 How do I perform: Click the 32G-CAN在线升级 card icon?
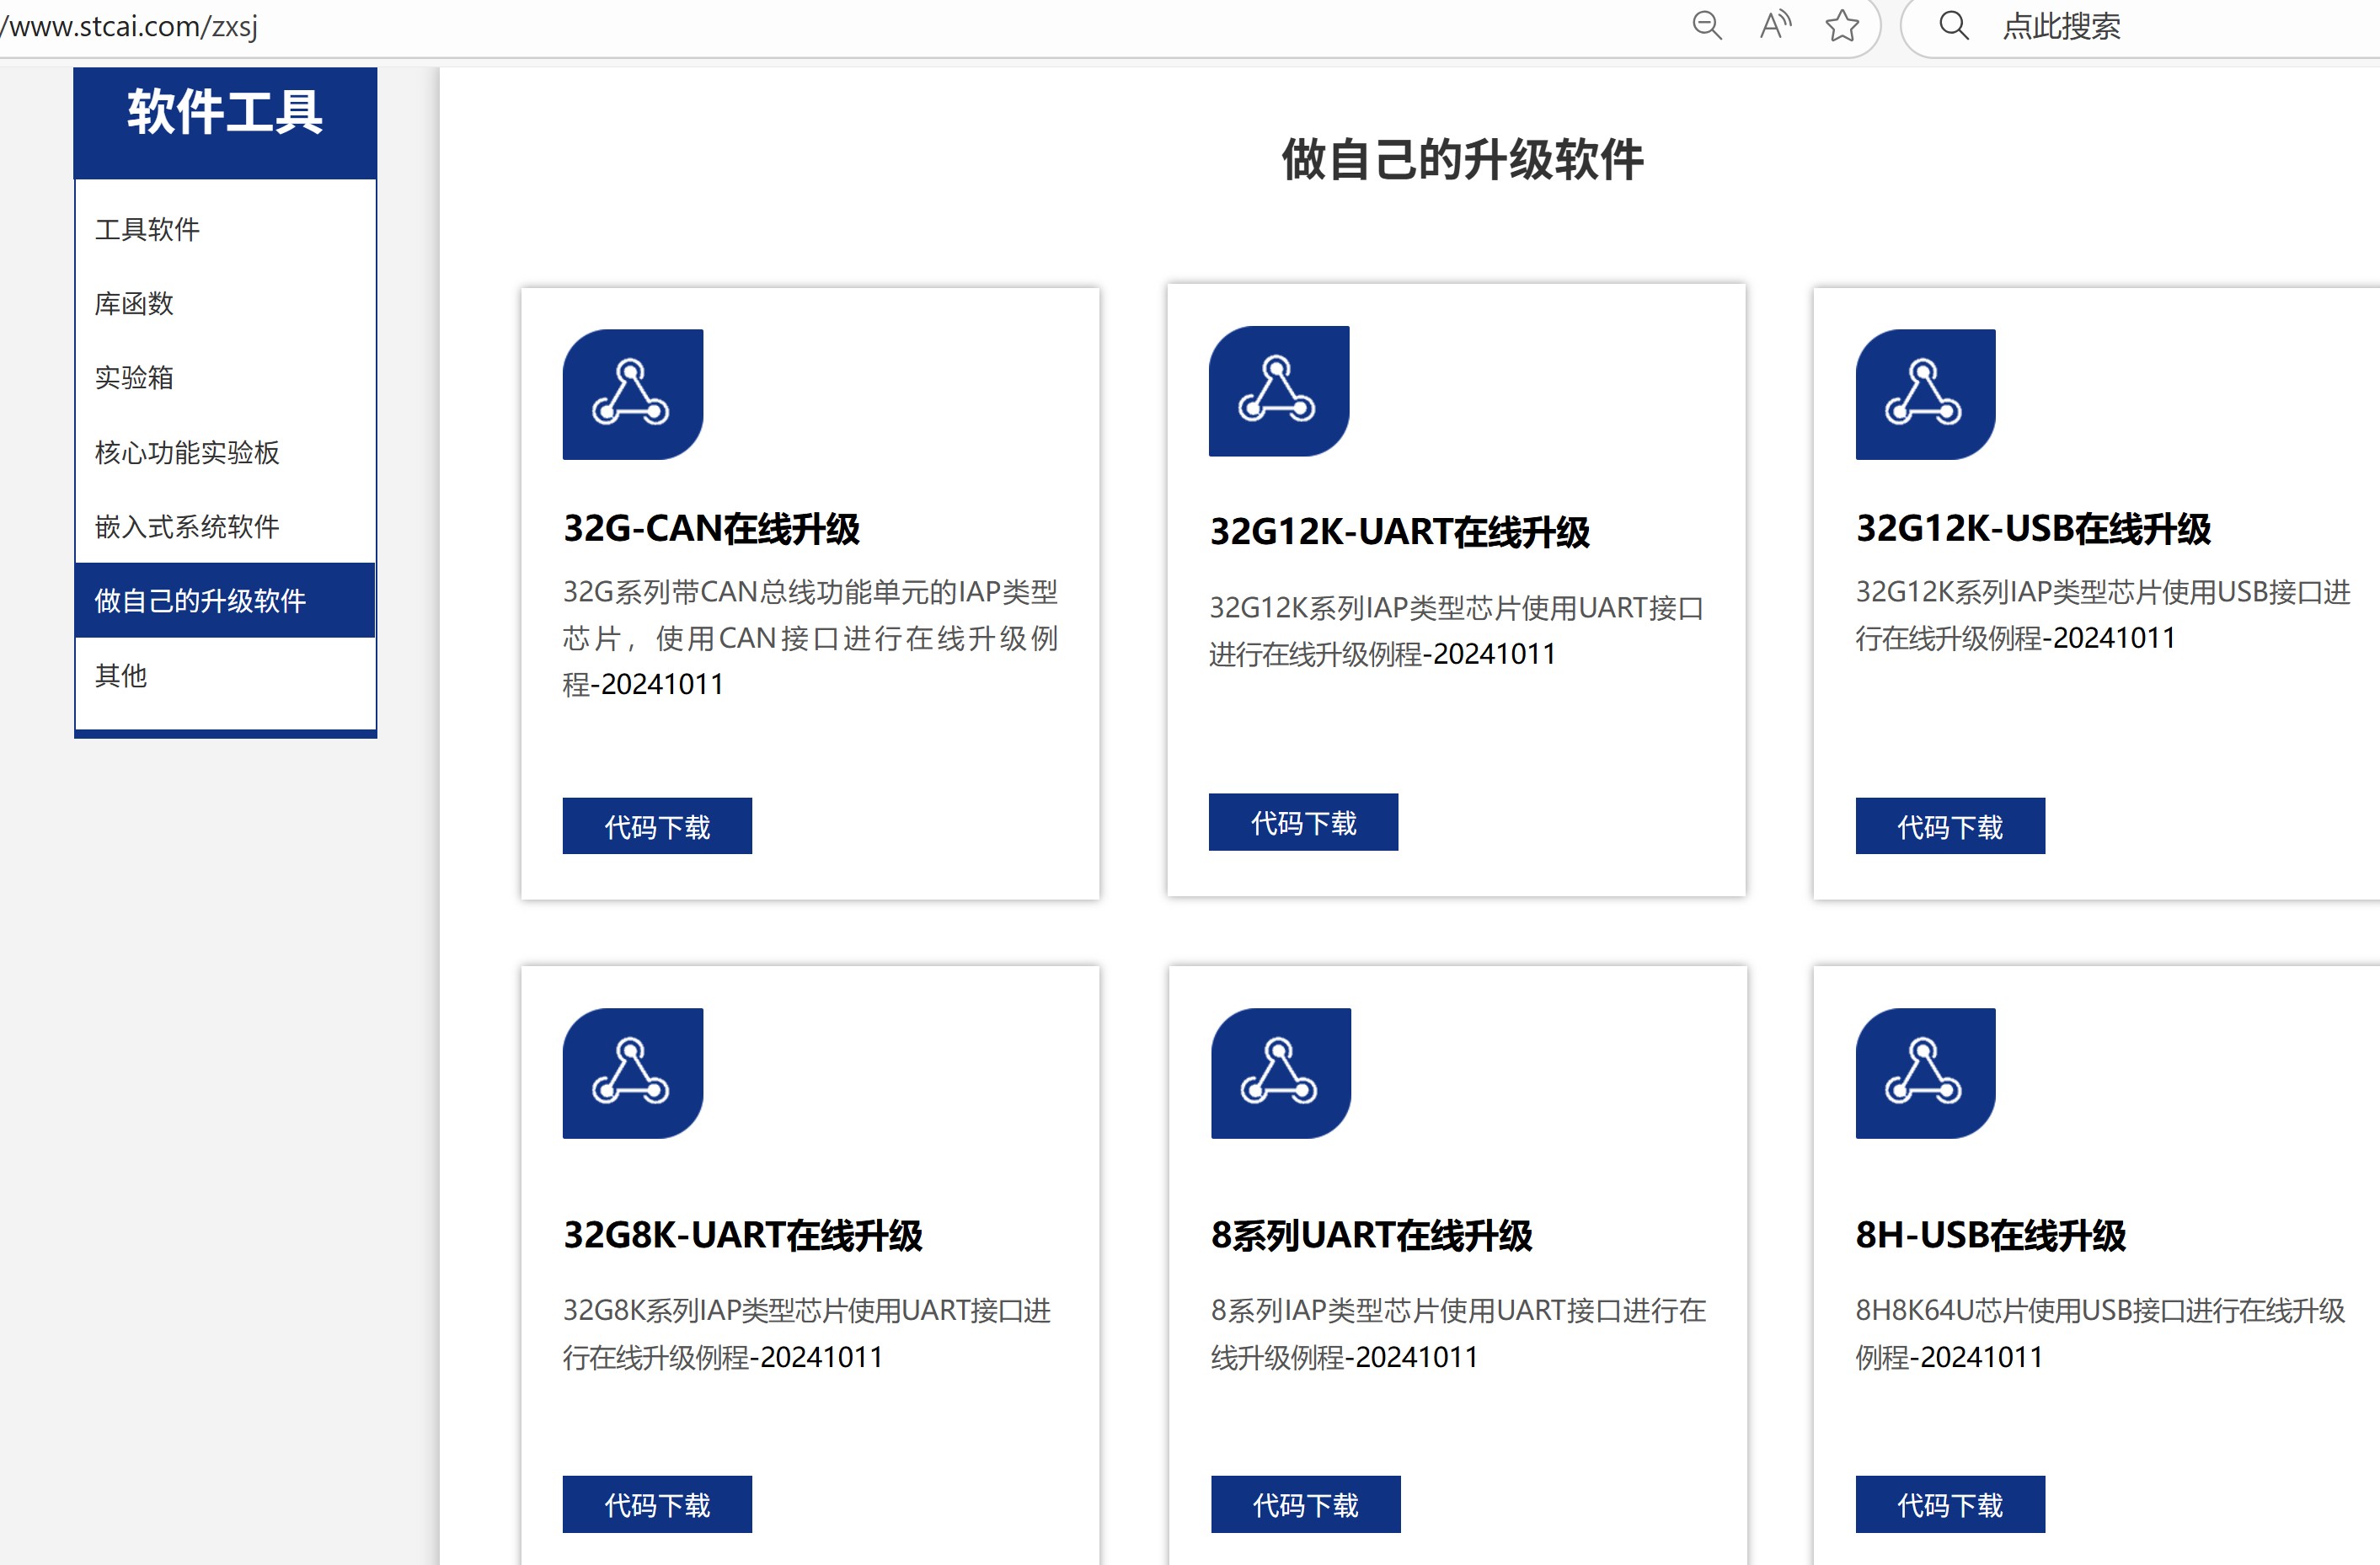coord(633,393)
